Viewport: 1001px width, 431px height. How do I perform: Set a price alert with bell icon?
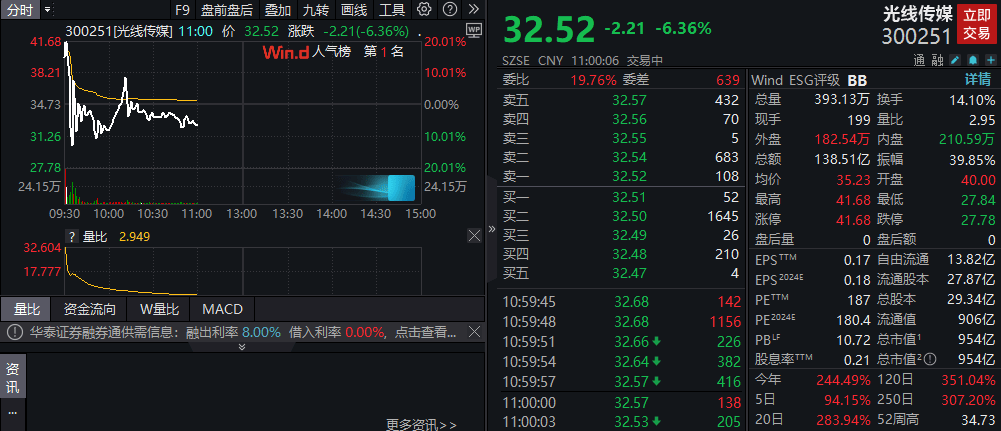[973, 61]
